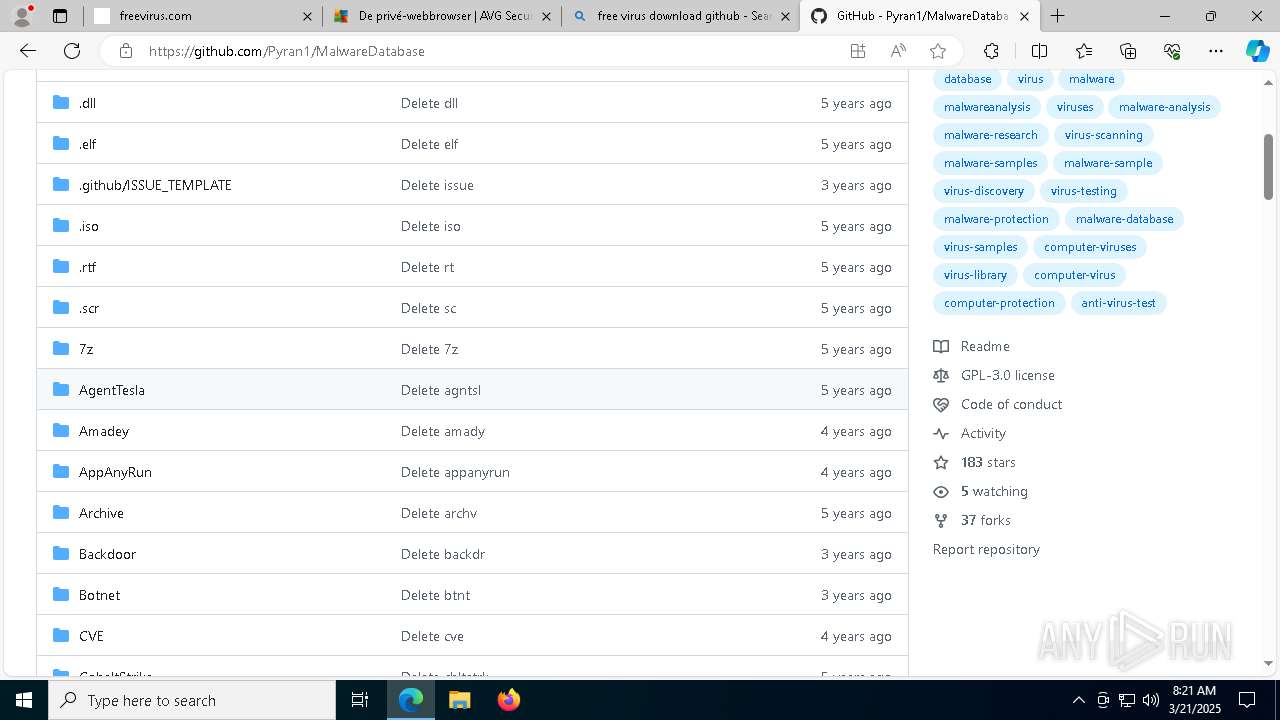Show hidden system tray icons
Image resolution: width=1280 pixels, height=720 pixels.
tap(1078, 700)
